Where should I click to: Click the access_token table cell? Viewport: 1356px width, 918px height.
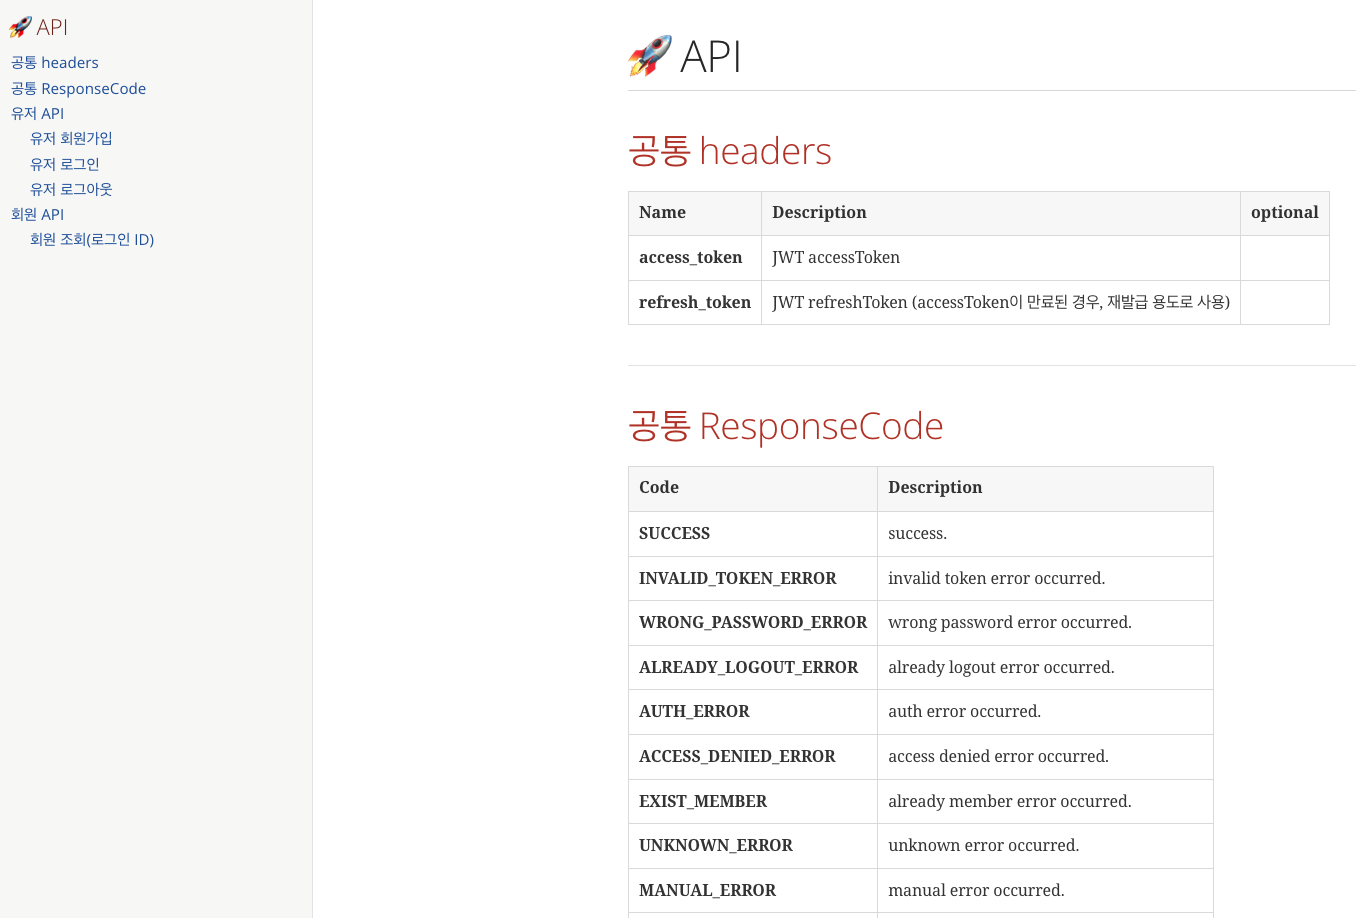(691, 258)
